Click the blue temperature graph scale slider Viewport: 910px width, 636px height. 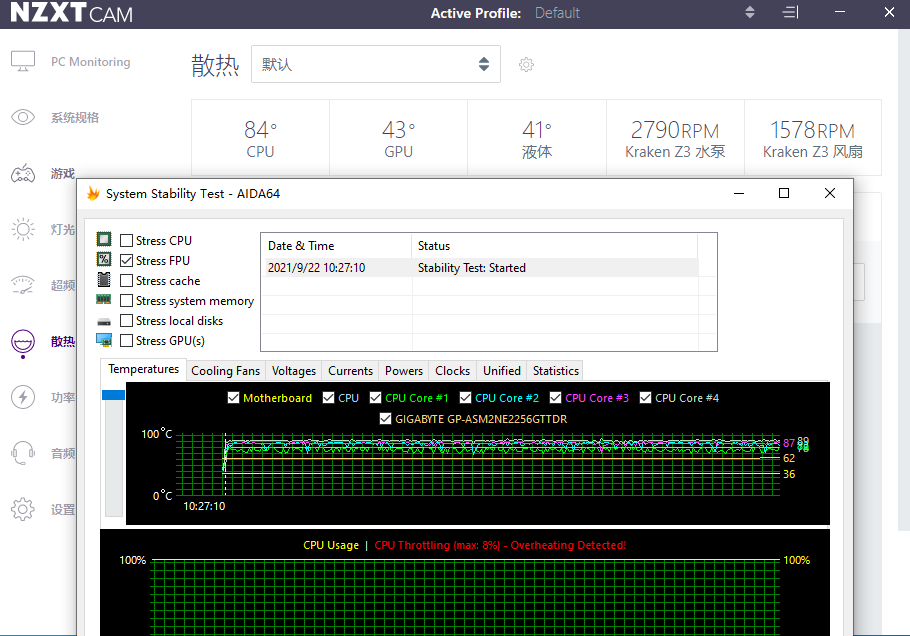click(x=113, y=396)
